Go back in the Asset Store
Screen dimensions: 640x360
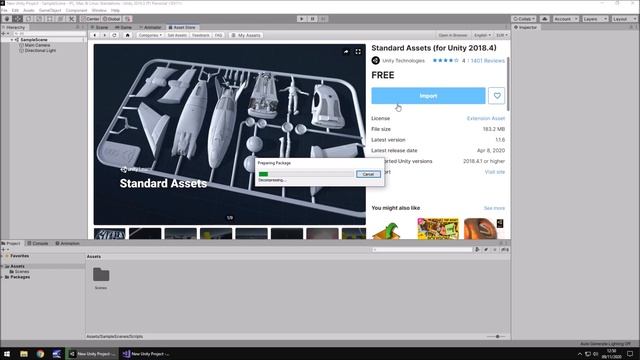pos(95,36)
